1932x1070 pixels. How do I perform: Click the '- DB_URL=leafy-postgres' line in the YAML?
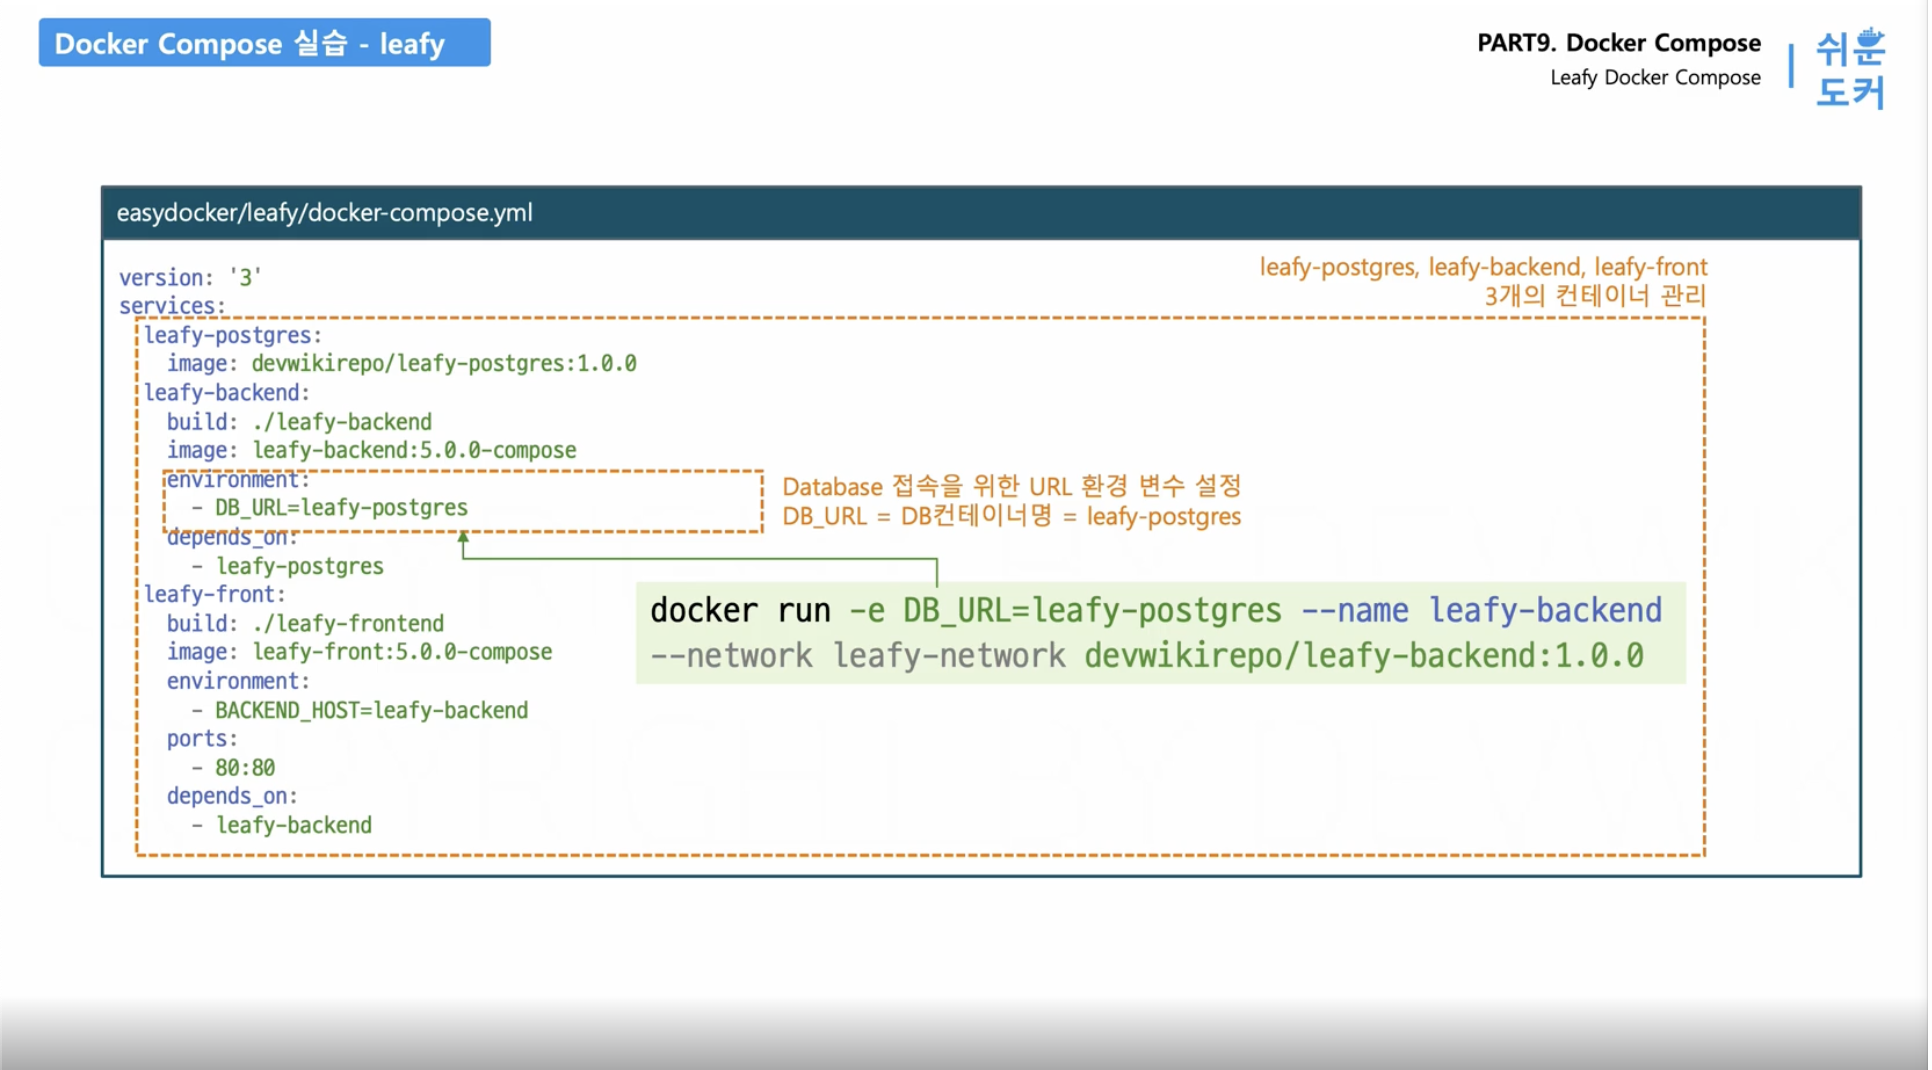[x=329, y=508]
